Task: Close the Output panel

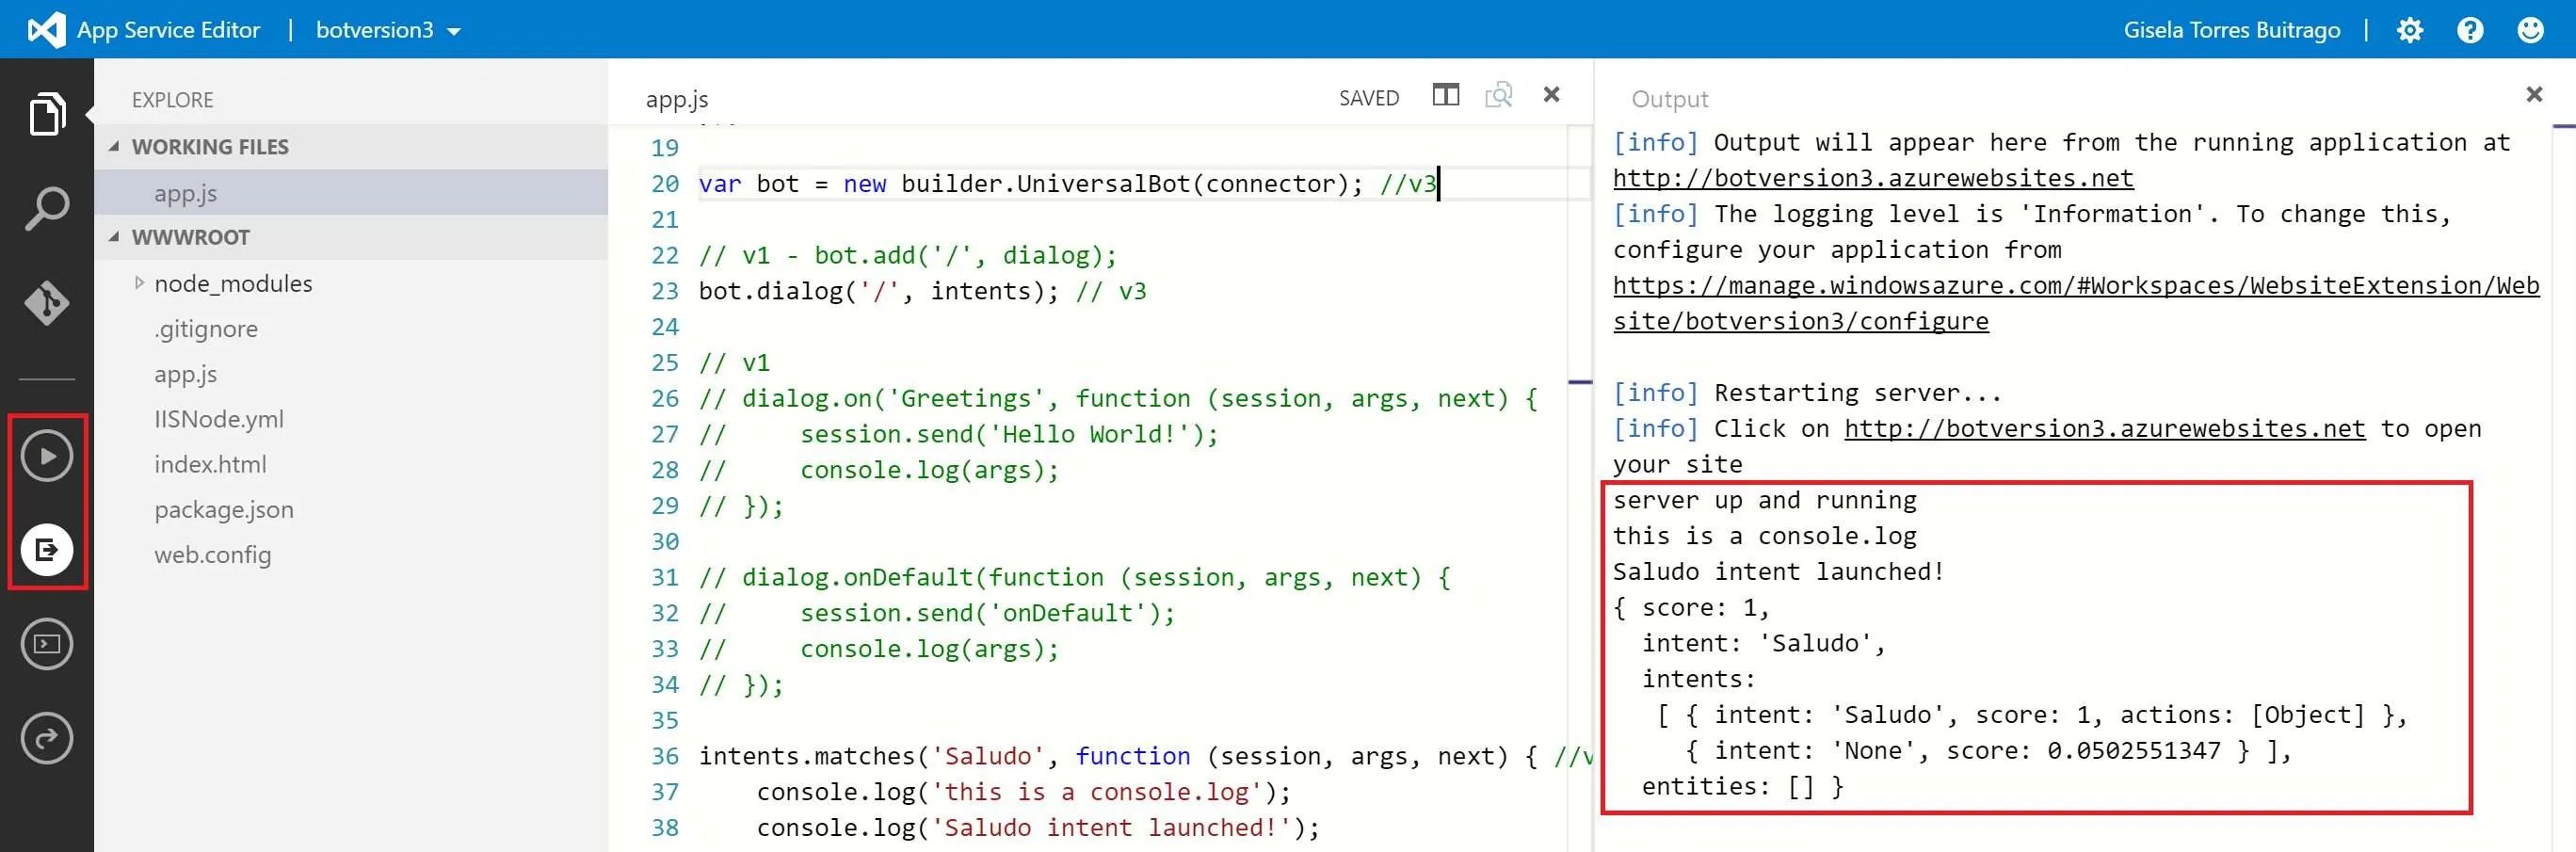Action: click(2534, 94)
